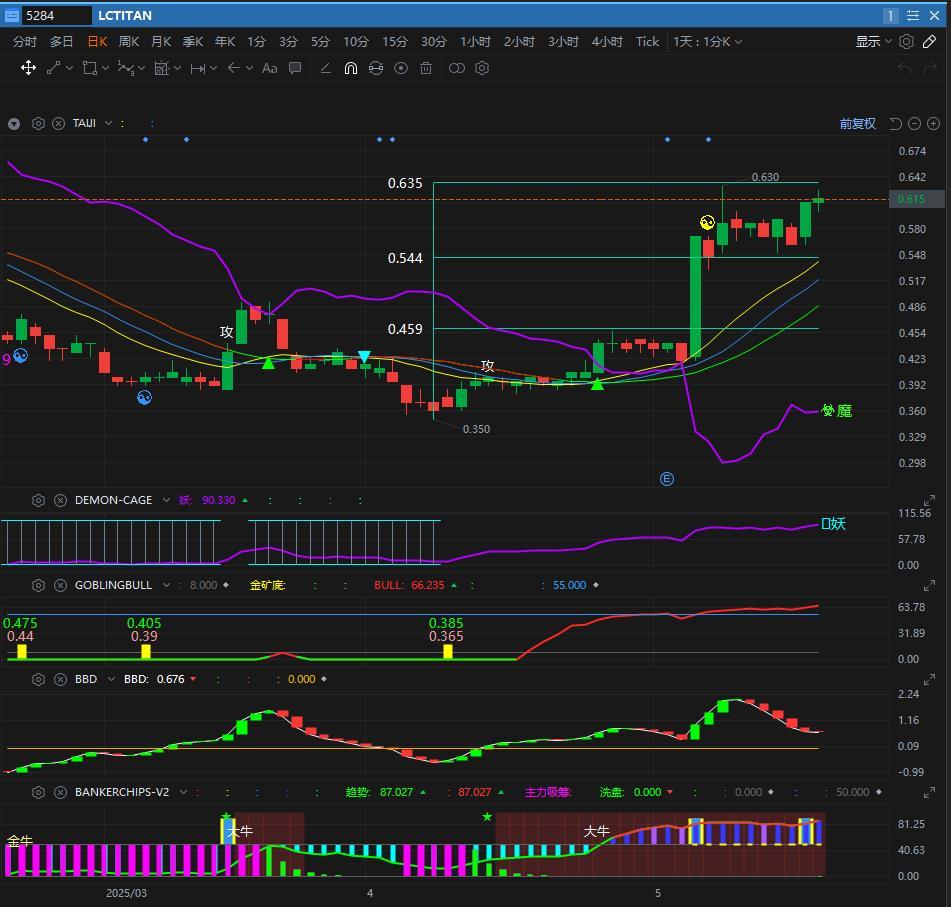Click the window number 1 button
951x907 pixels.
[890, 15]
